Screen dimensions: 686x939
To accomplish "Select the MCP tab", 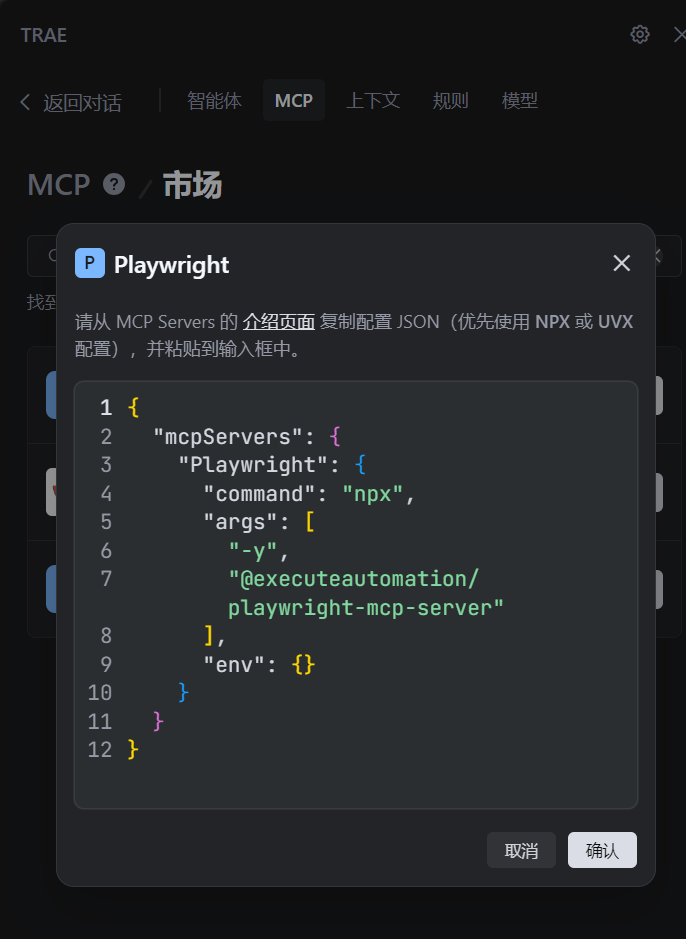I will (294, 101).
